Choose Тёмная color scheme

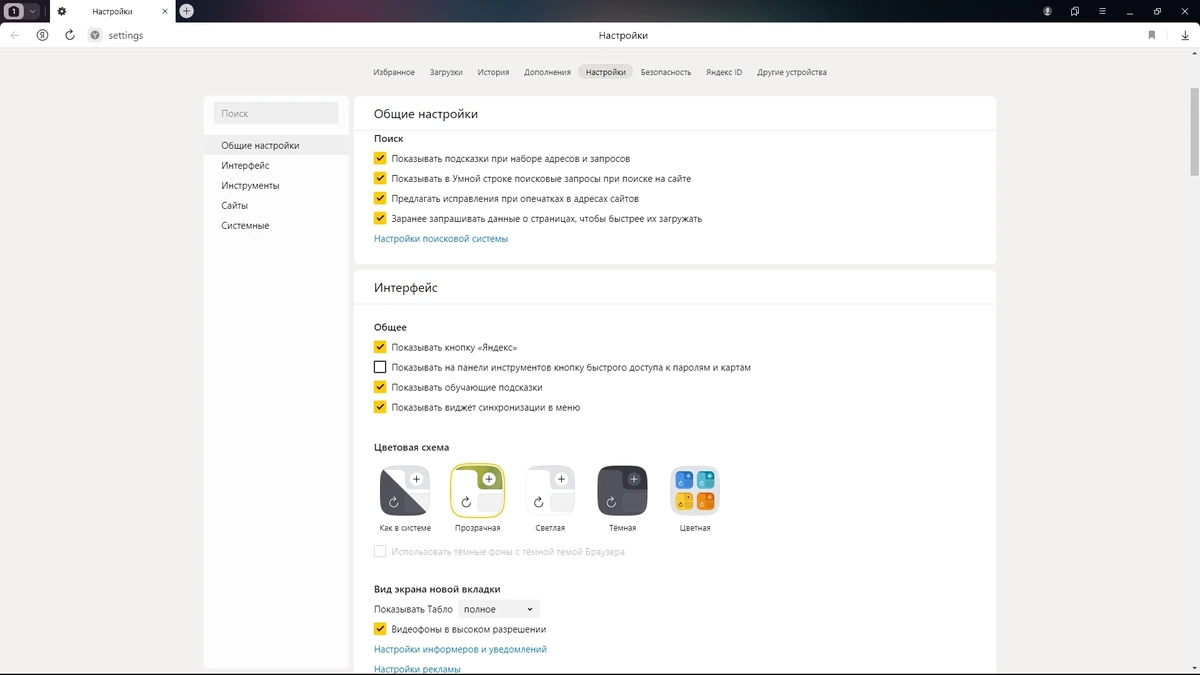(x=622, y=490)
